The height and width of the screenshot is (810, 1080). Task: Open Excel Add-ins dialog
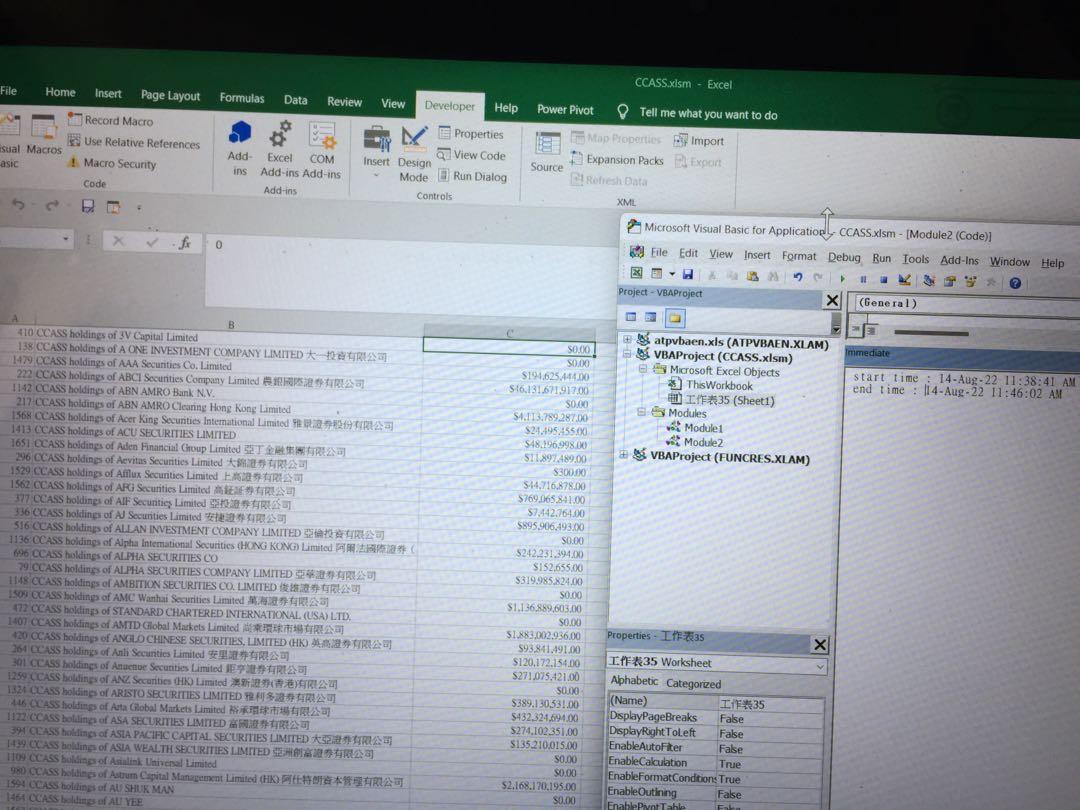click(280, 149)
